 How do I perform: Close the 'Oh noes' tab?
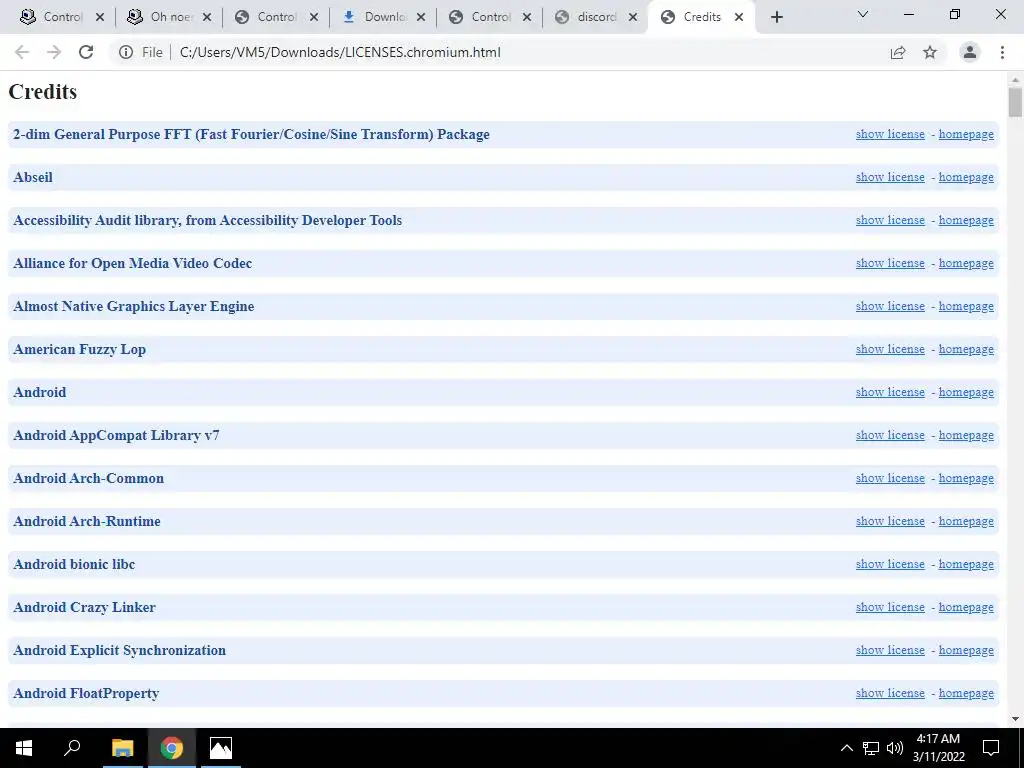pos(207,17)
